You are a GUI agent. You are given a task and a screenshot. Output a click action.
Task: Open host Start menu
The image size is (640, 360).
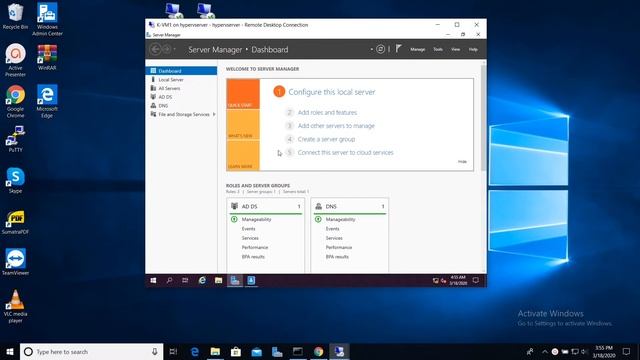tap(10, 351)
